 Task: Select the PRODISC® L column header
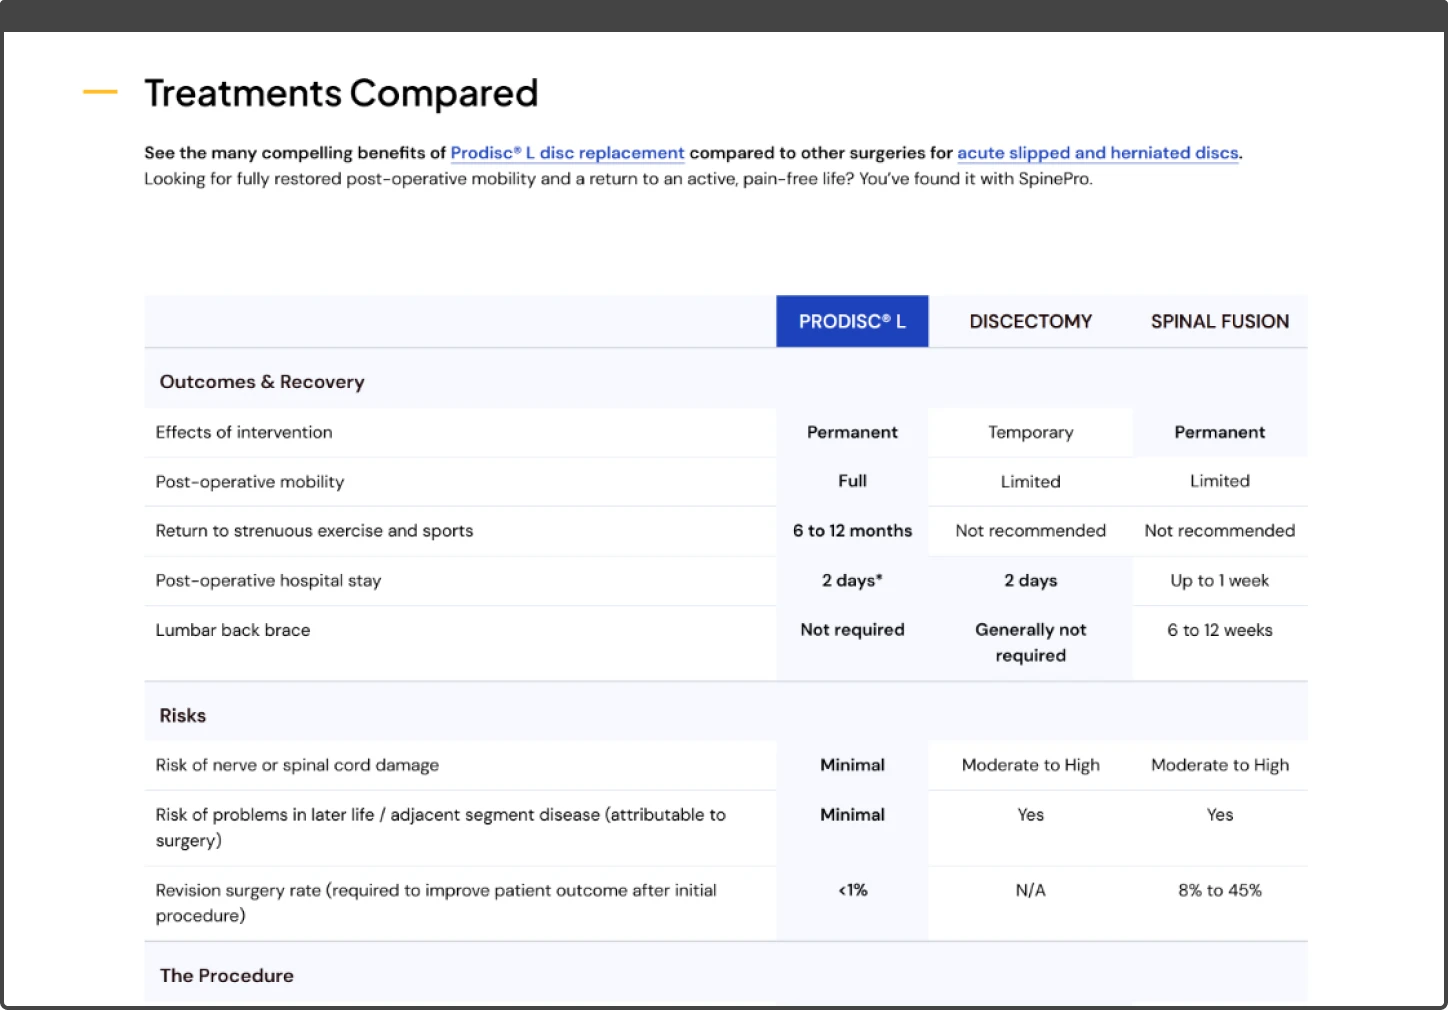(852, 321)
